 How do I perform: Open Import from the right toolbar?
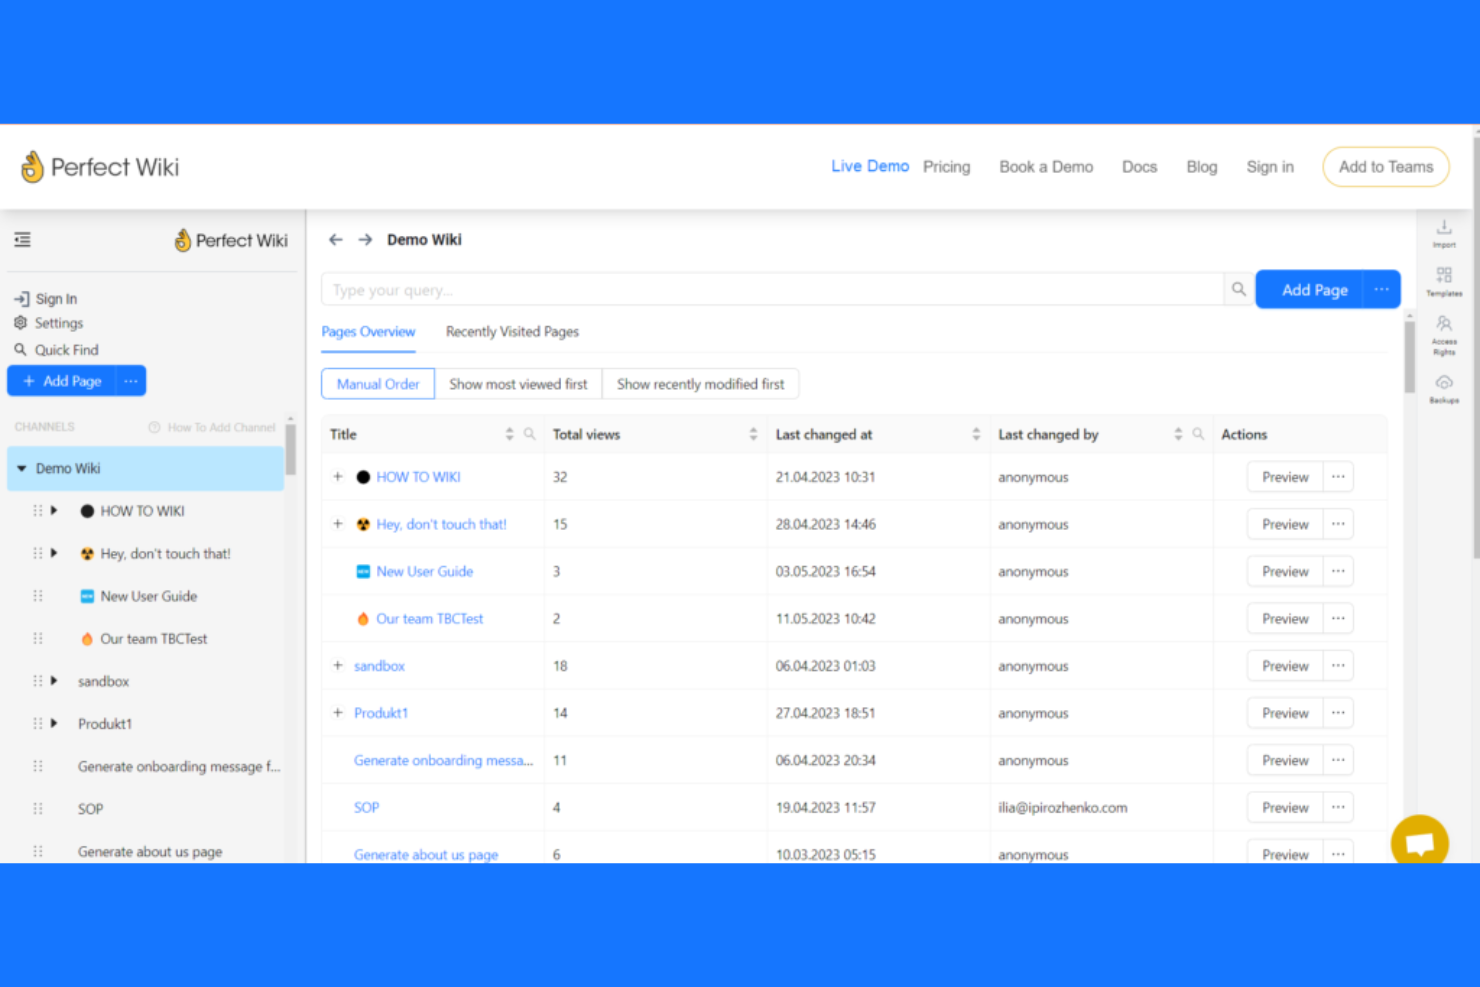tap(1444, 233)
